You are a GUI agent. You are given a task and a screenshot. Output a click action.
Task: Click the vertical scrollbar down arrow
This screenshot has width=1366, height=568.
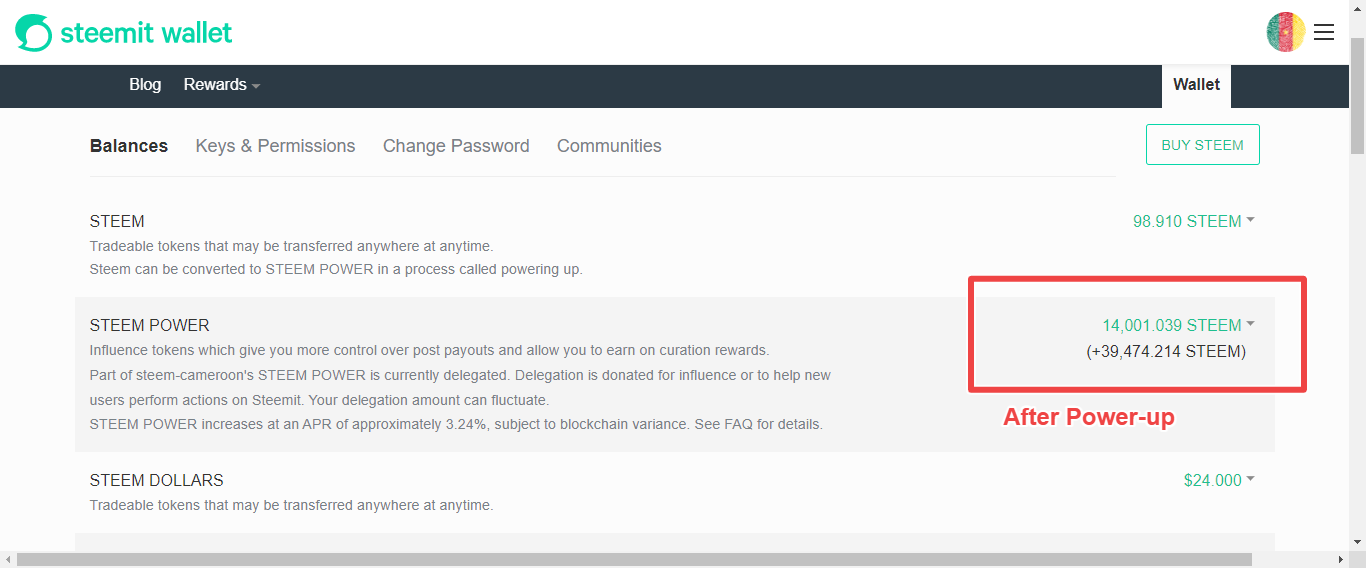(x=1357, y=541)
